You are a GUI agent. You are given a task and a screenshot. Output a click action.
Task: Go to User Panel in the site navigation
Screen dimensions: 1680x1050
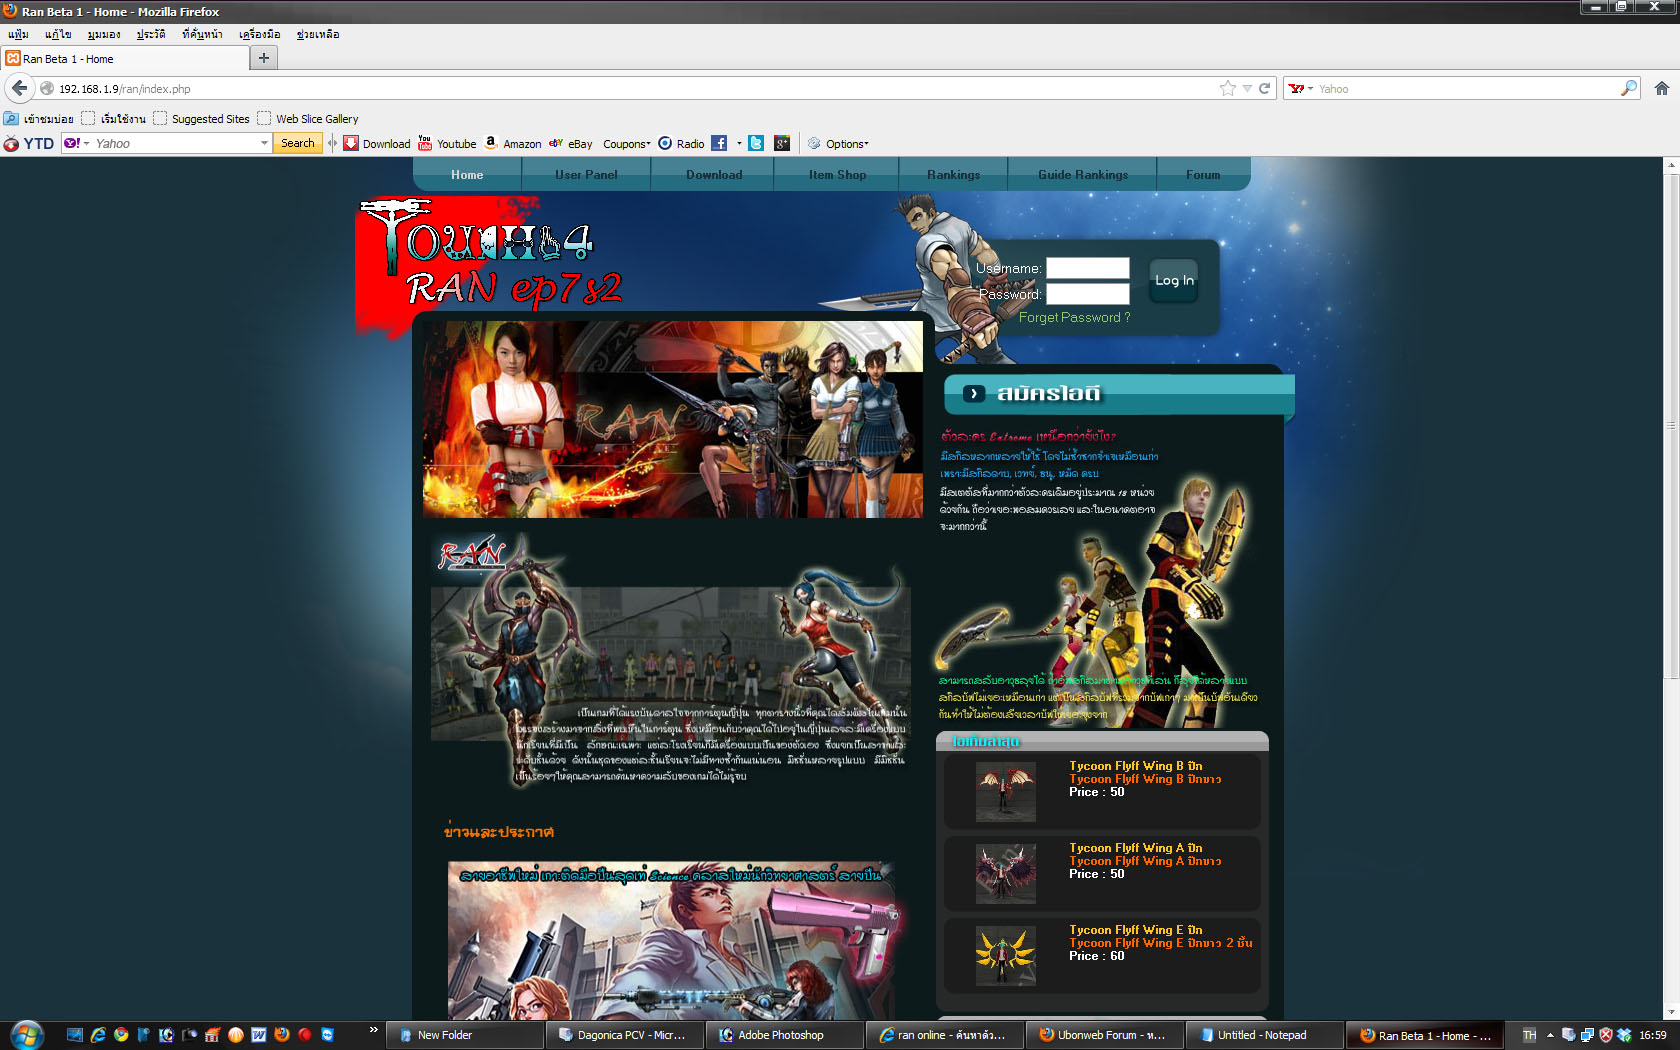click(586, 174)
